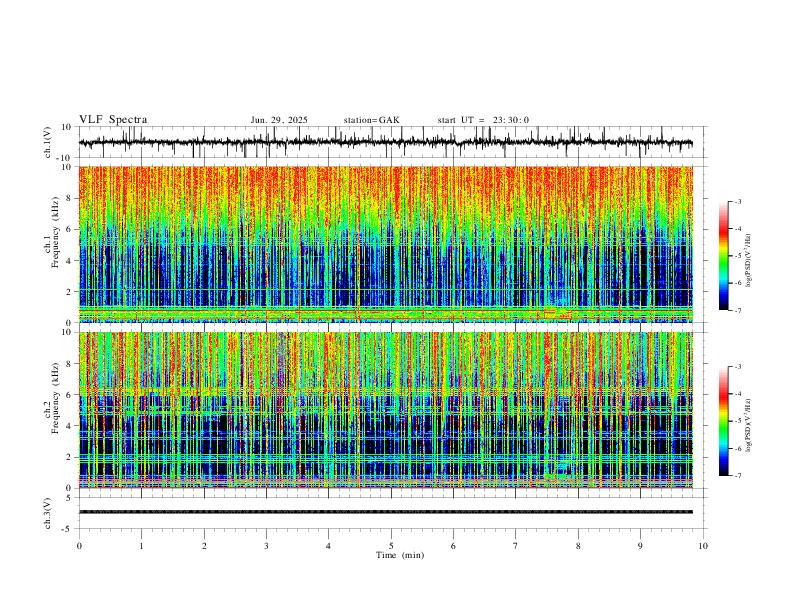Click the time axis tick label '0'
This screenshot has height=612, width=792.
[79, 546]
